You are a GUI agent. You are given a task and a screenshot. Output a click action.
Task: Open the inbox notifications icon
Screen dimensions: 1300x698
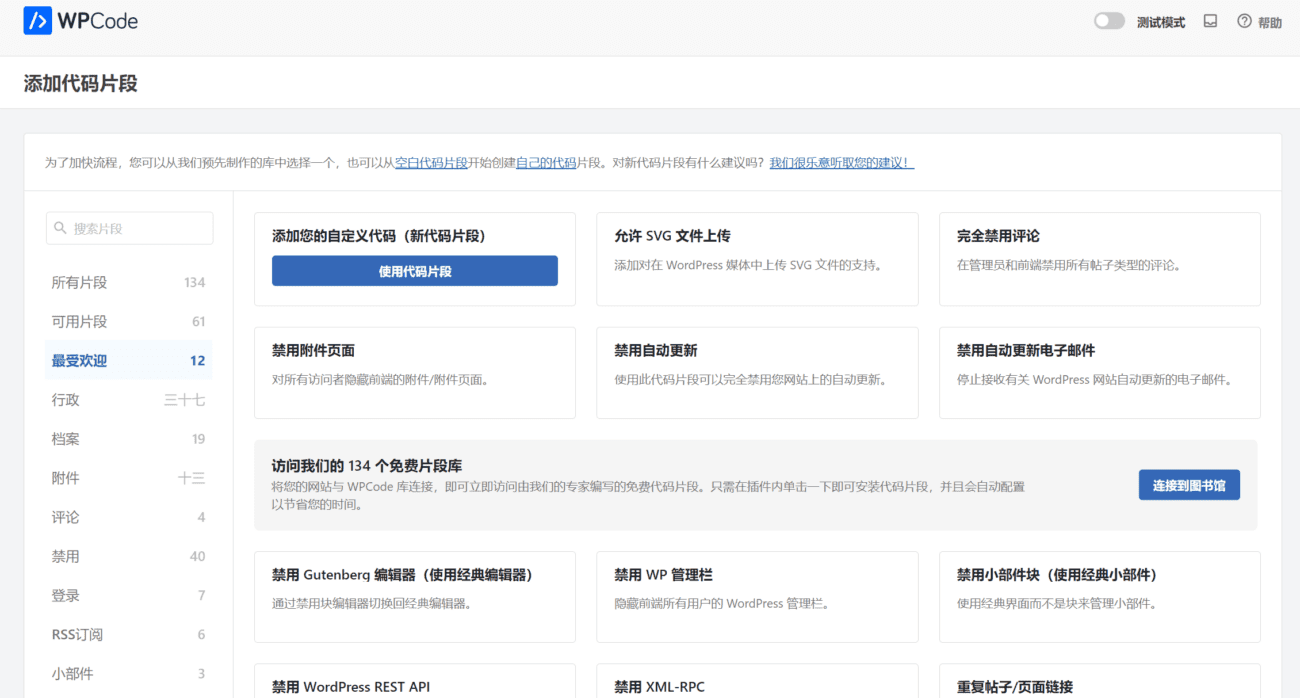[1210, 21]
